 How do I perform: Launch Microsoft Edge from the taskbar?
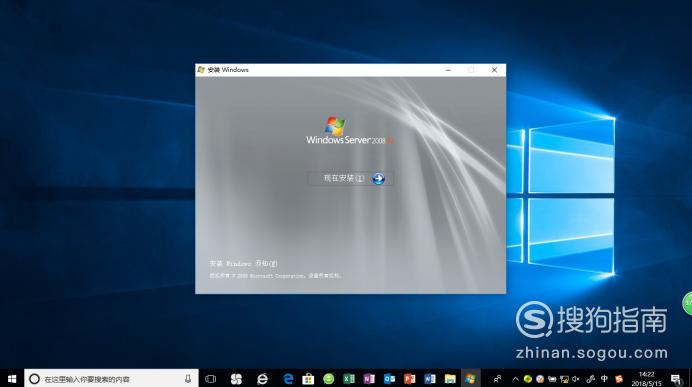click(x=288, y=379)
